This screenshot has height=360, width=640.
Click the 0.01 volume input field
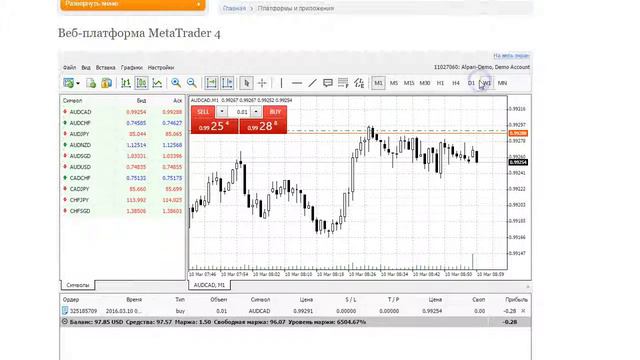pos(239,112)
